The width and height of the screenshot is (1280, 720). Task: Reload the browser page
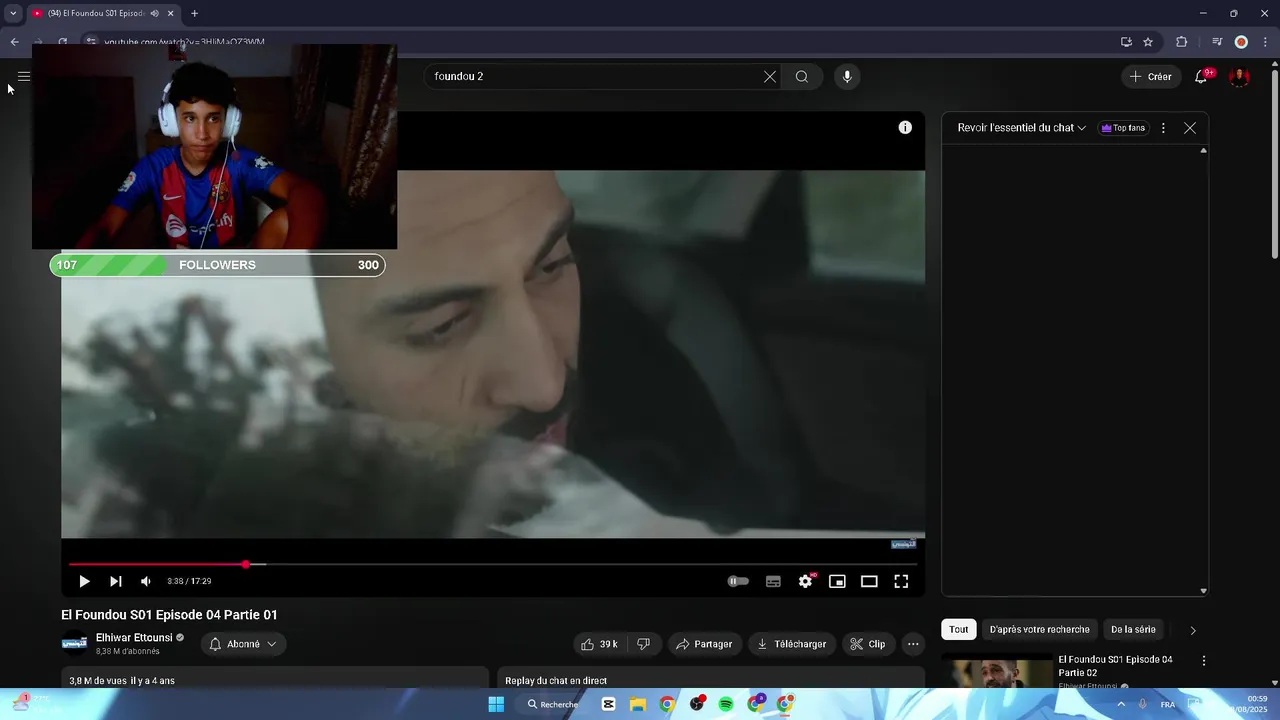pos(62,42)
